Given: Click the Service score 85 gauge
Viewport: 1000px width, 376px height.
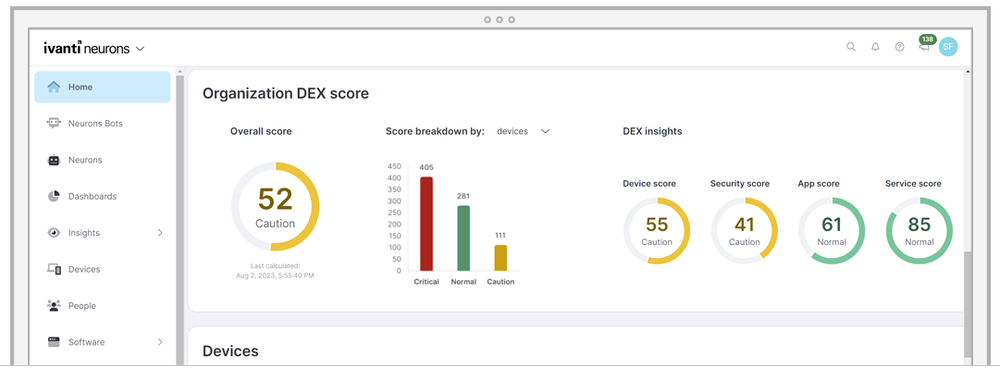Looking at the screenshot, I should pyautogui.click(x=919, y=231).
